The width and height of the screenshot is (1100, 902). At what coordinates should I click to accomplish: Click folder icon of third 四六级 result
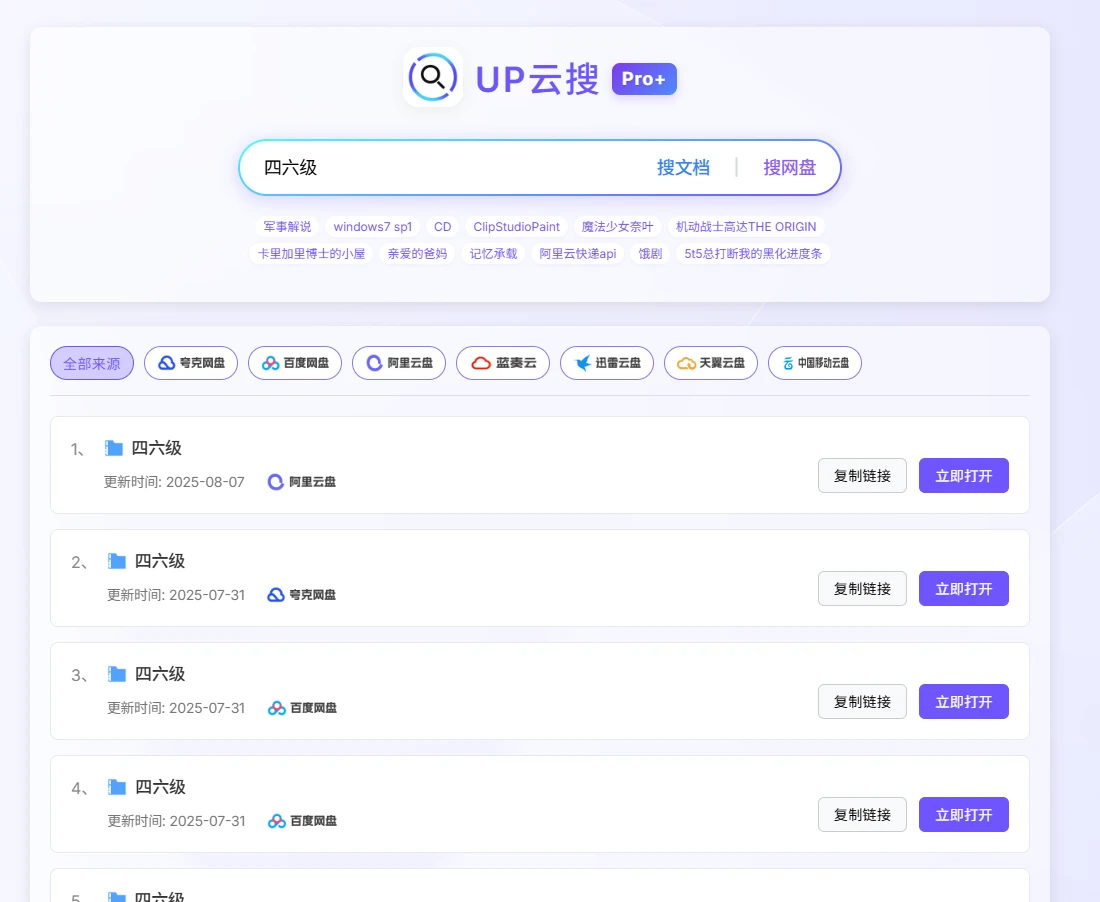(117, 674)
